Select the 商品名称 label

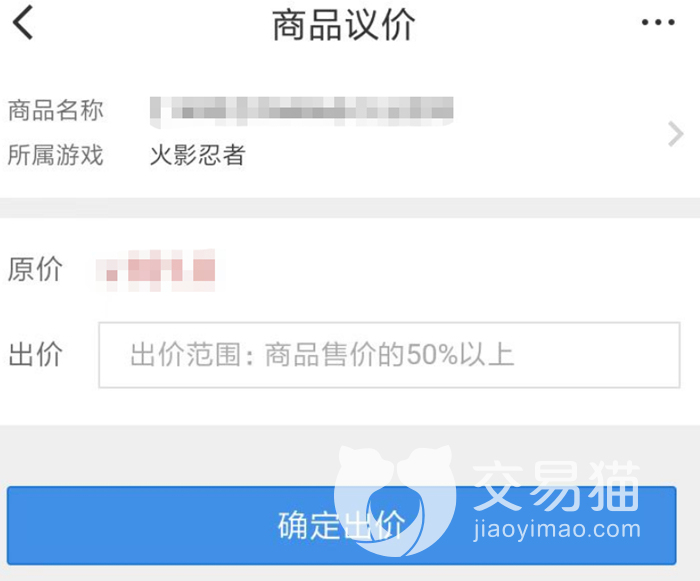(x=56, y=110)
